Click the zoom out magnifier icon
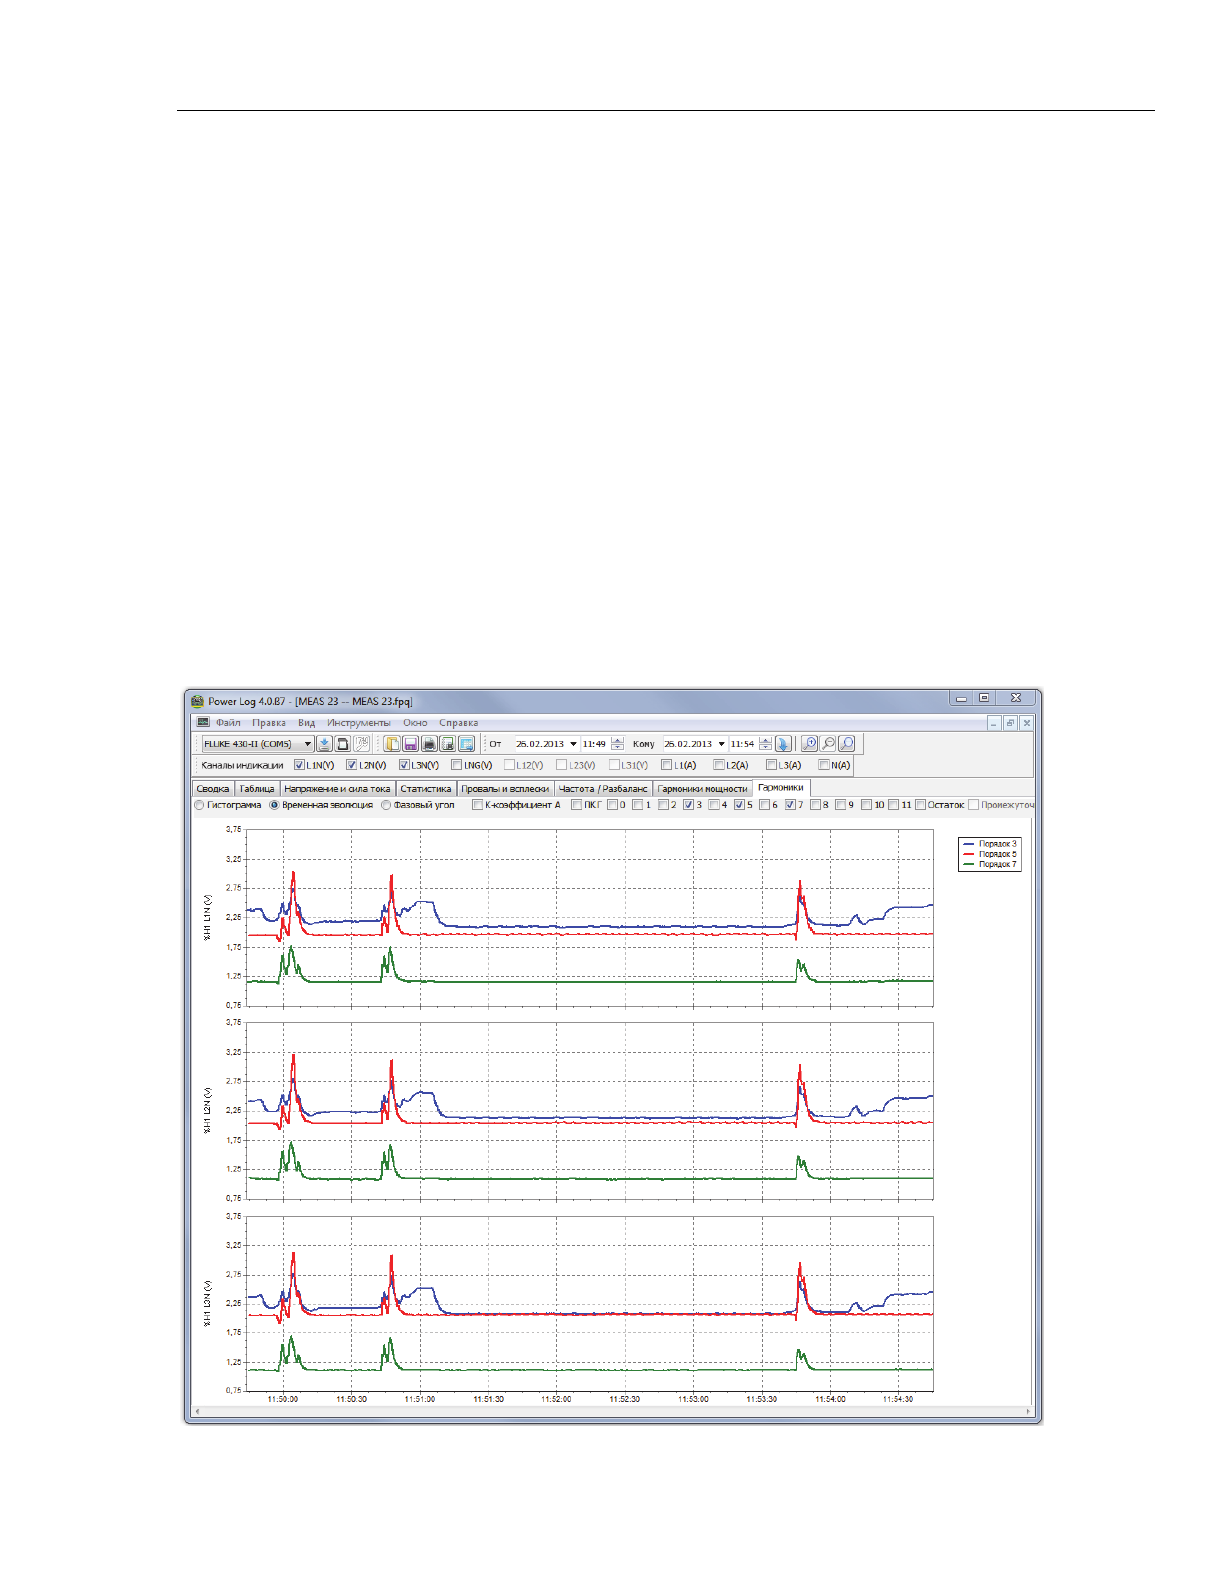 click(828, 744)
